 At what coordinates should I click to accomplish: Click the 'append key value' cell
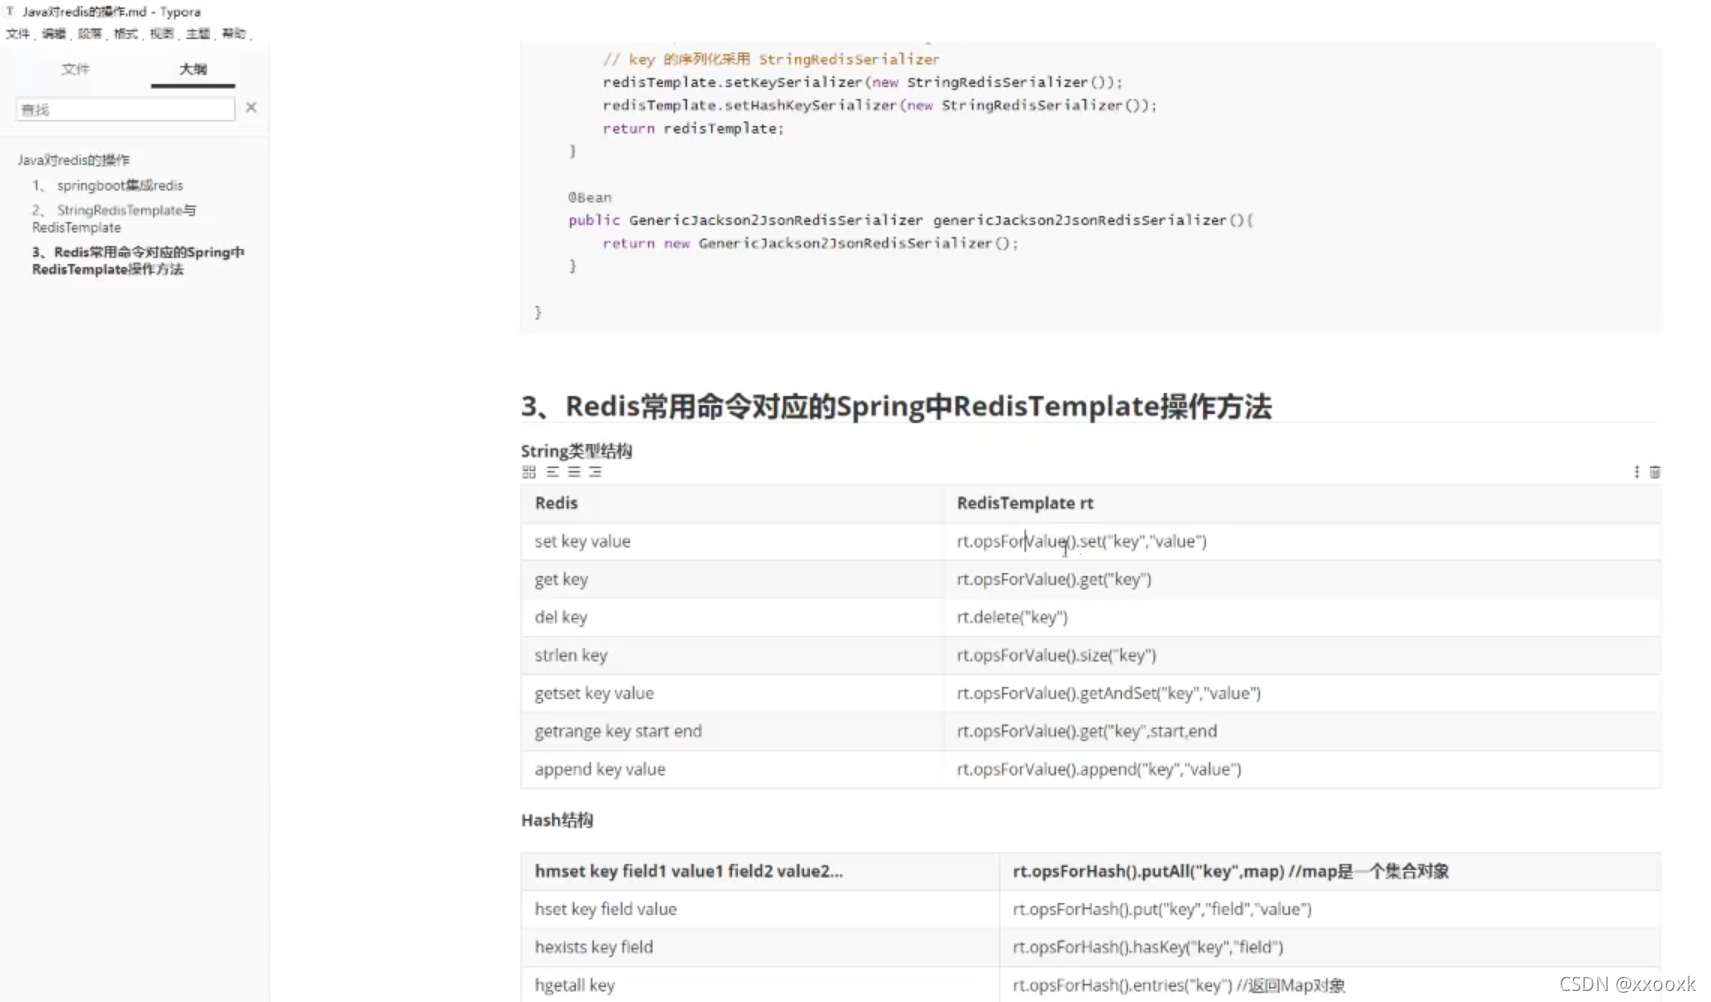(x=732, y=769)
